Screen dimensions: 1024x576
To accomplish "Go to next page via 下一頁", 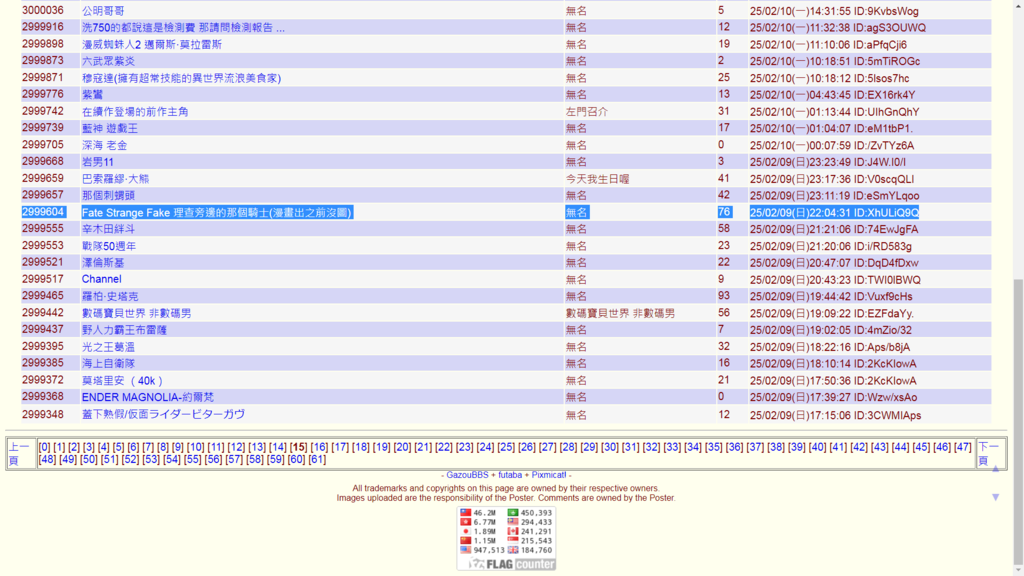I will tap(987, 453).
